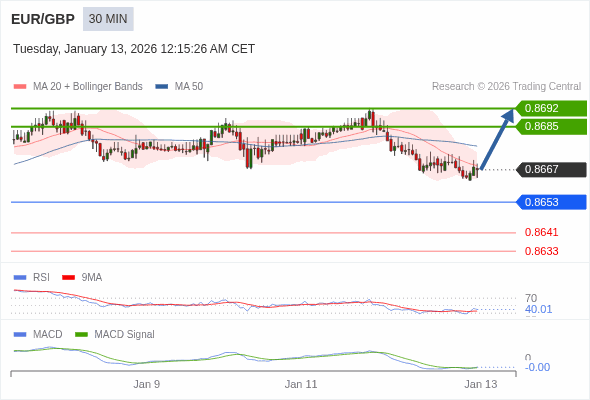
Task: Click the 'MA 20 + Bollinger Bands' legend label
Action: (88, 87)
